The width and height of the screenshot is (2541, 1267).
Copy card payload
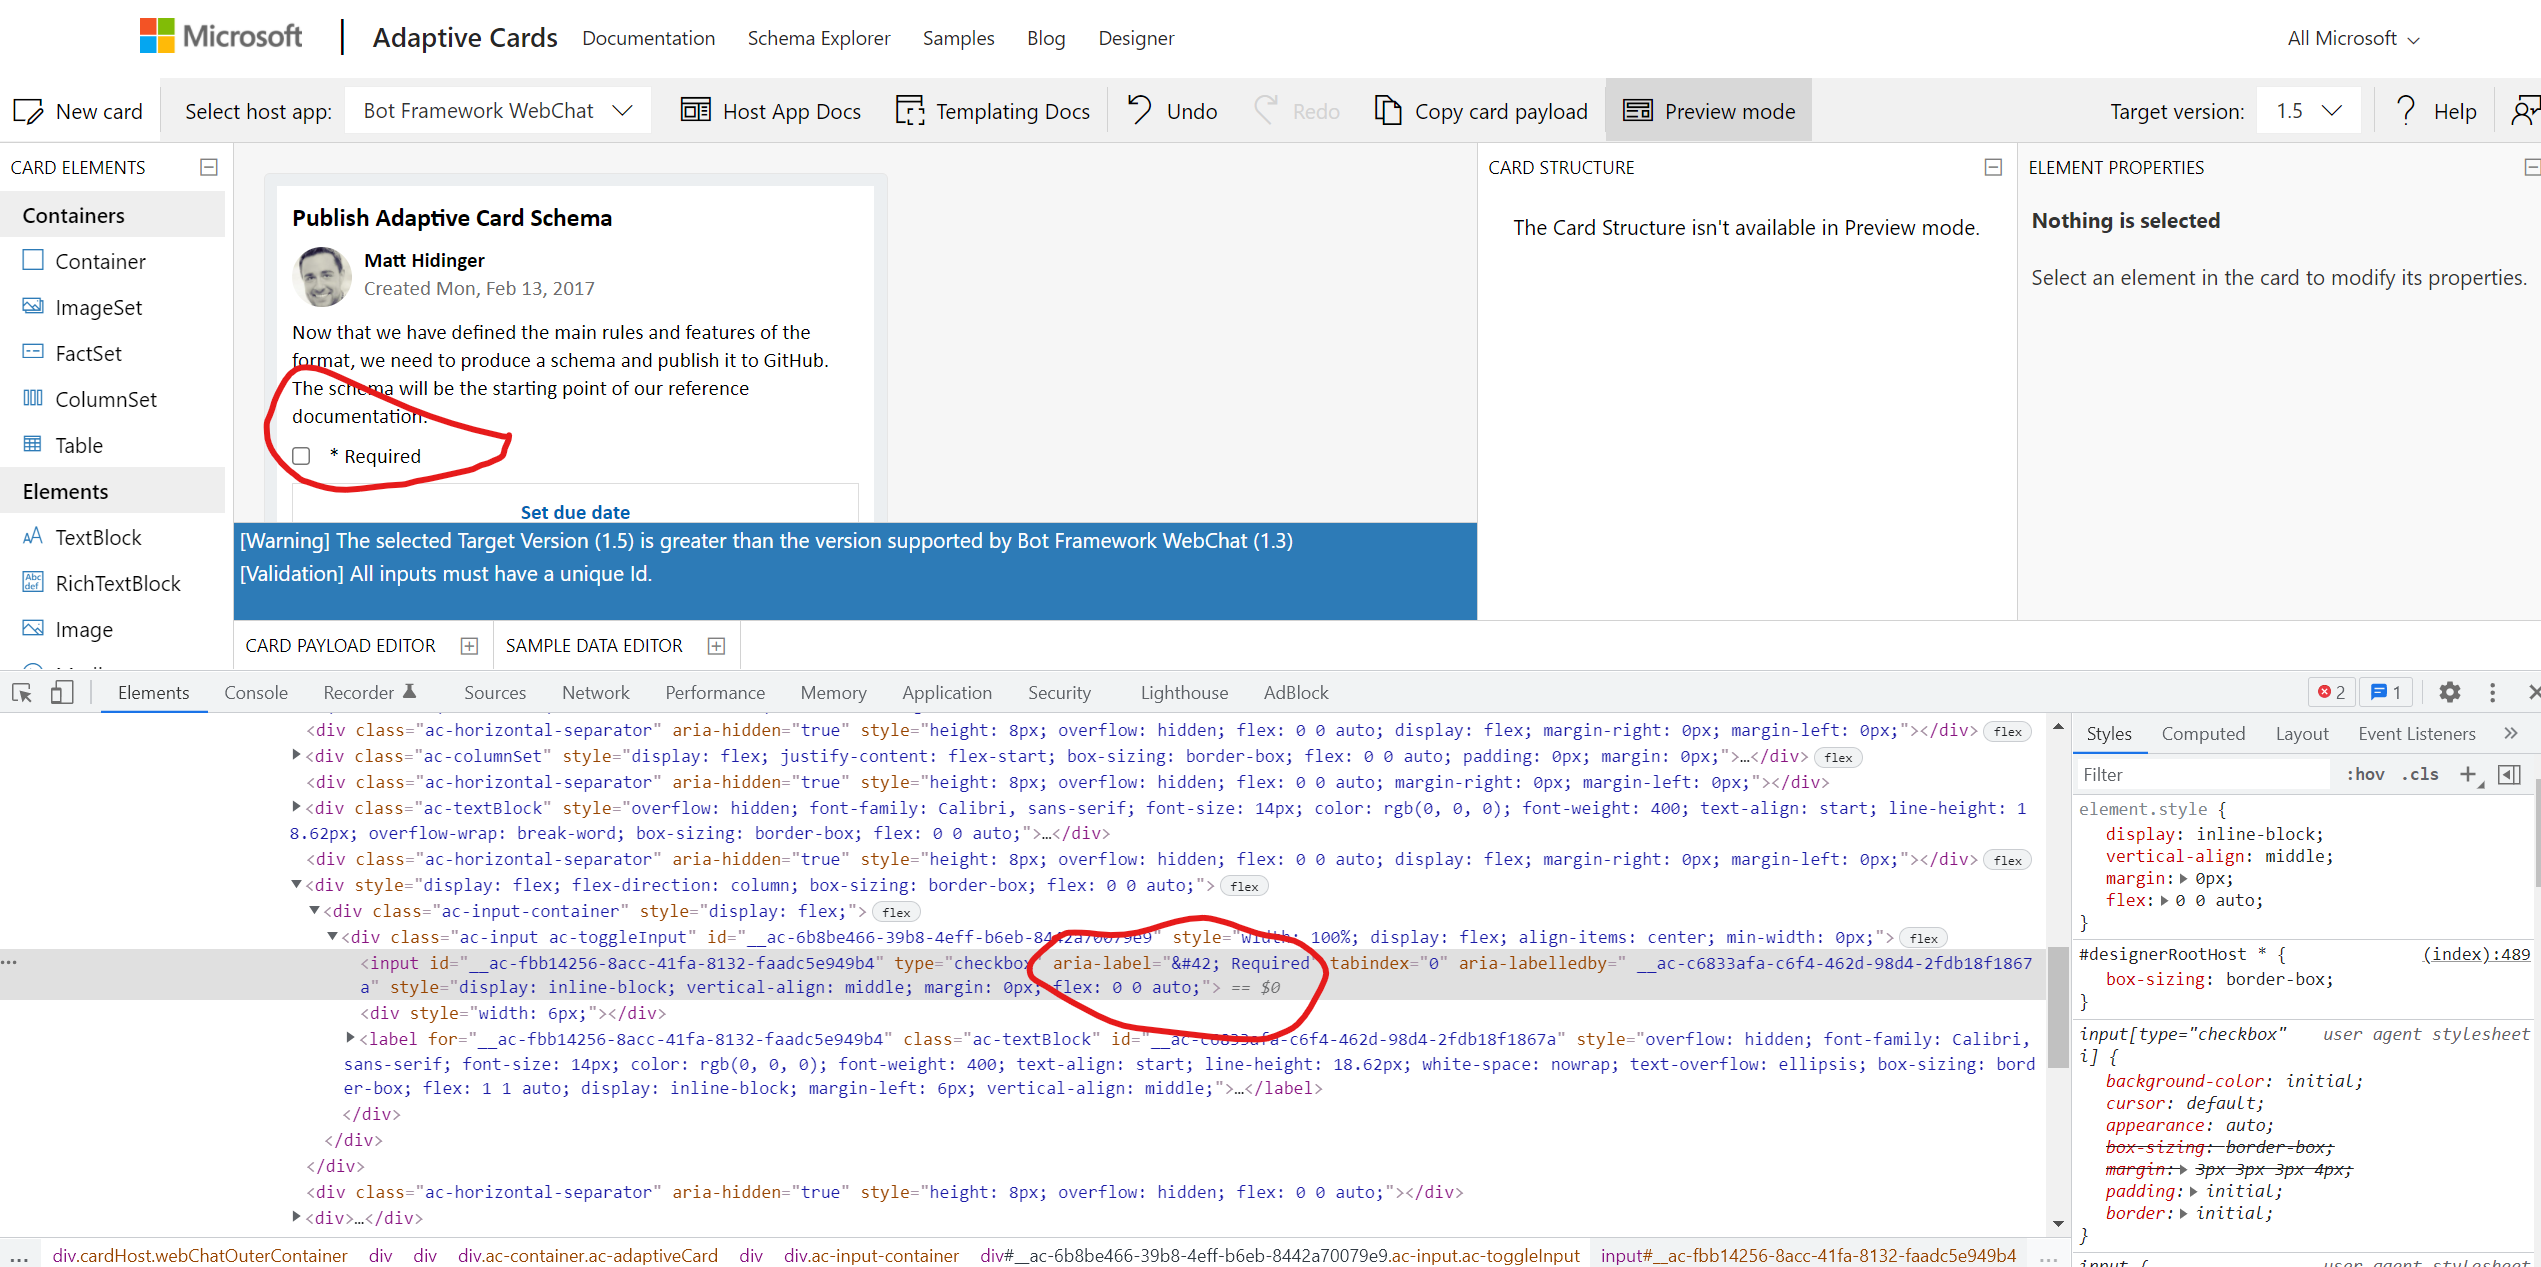click(1480, 111)
